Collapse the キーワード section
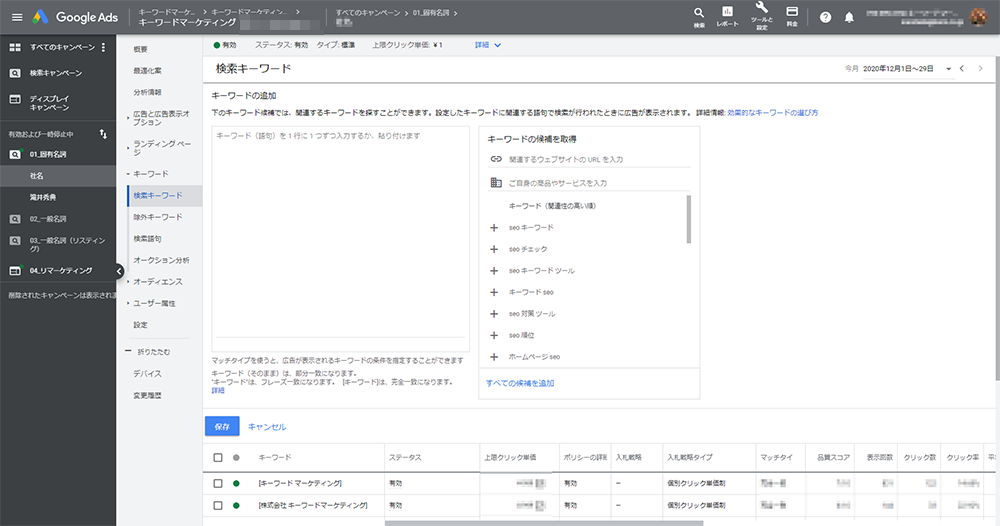1000x526 pixels. (148, 174)
